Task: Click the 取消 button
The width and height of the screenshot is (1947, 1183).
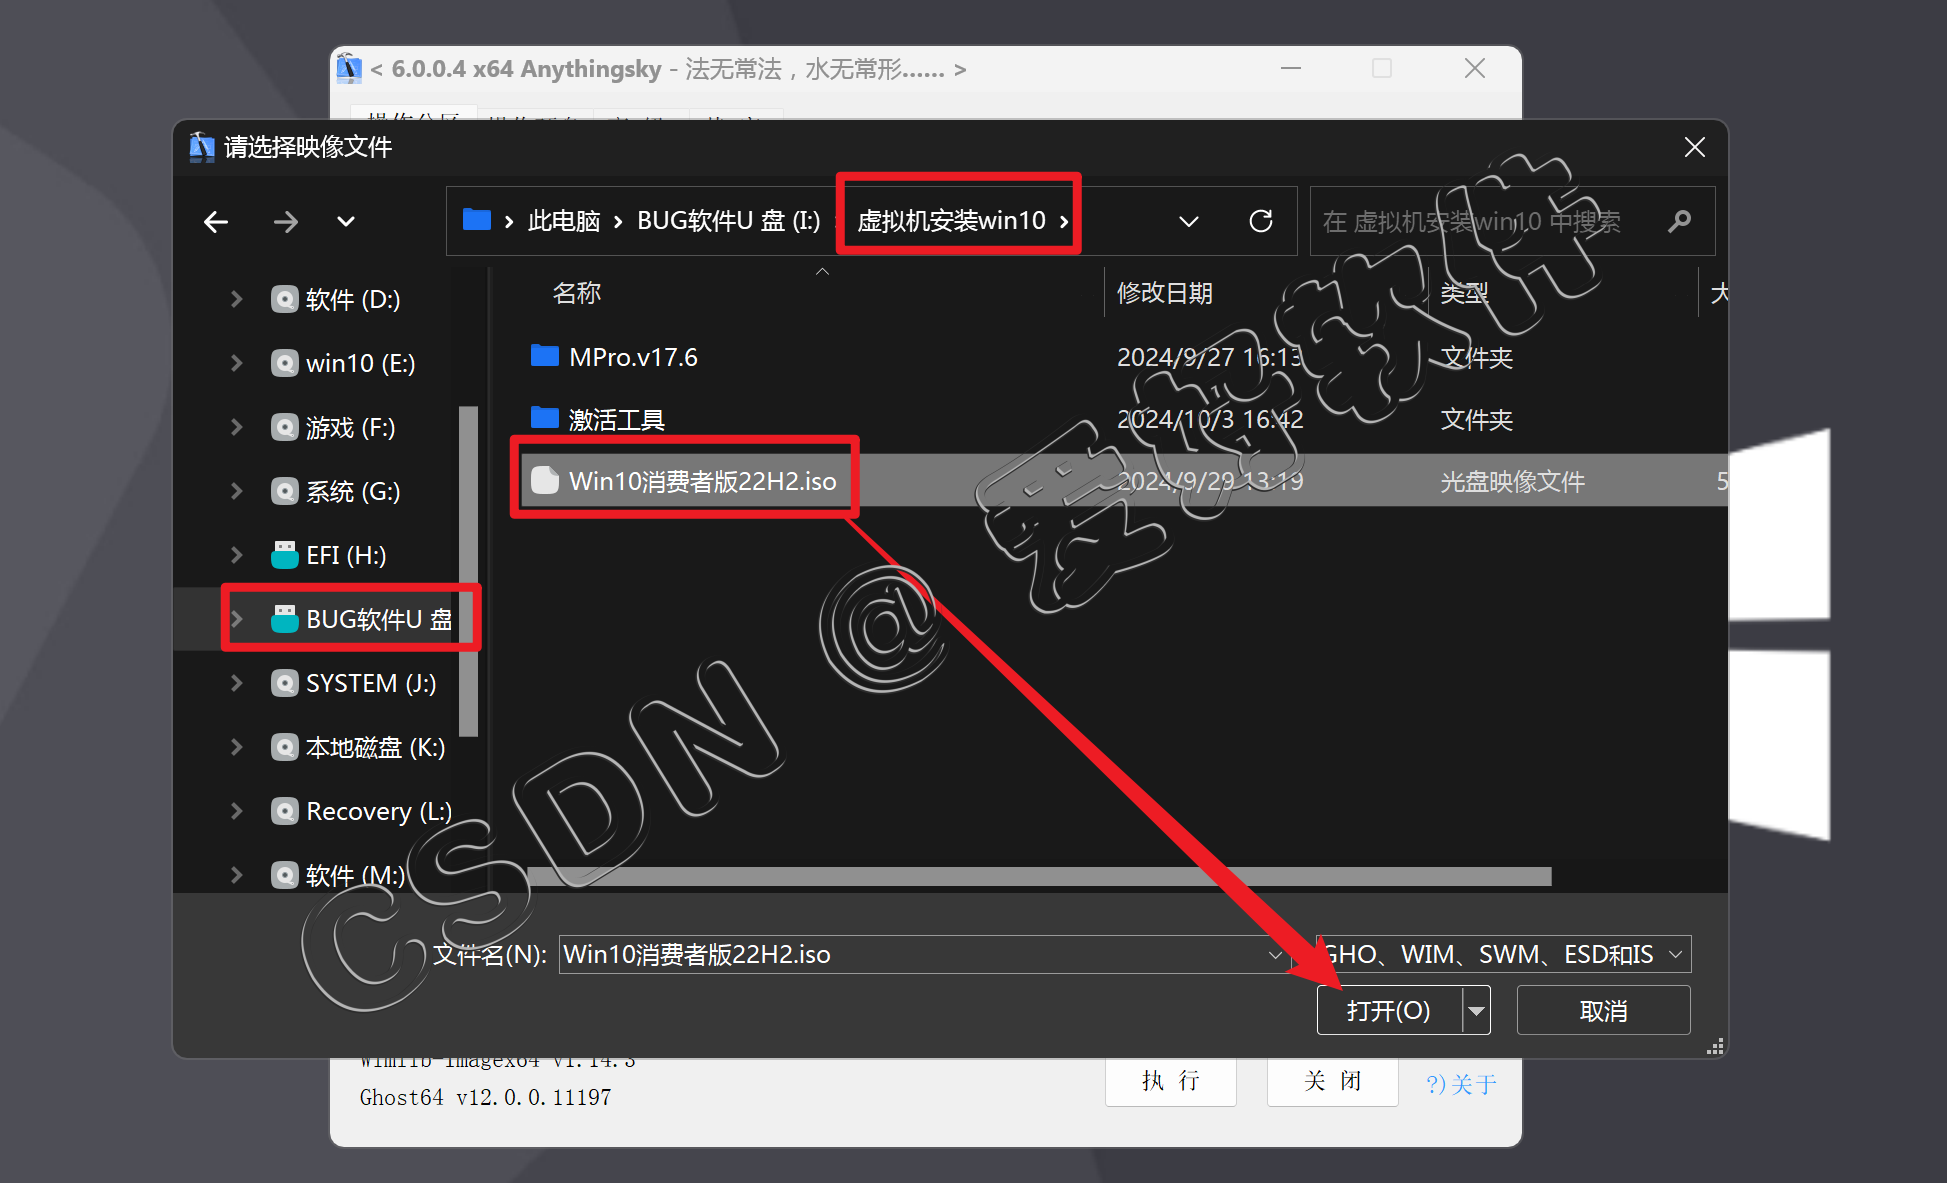Action: click(x=1603, y=1011)
